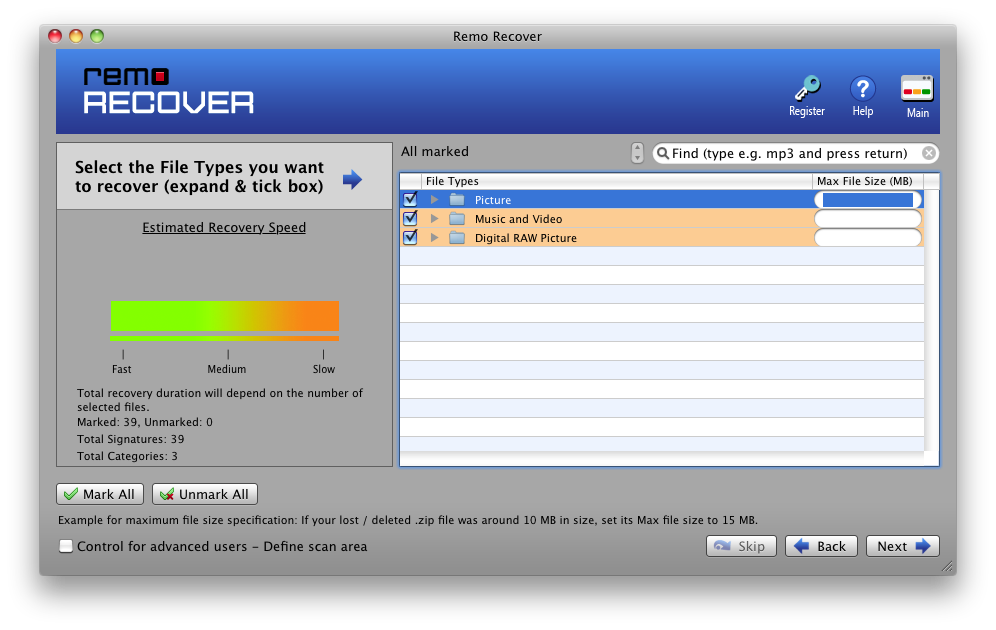Click the Slow speed label
Viewport: 996px width, 630px height.
tap(323, 369)
